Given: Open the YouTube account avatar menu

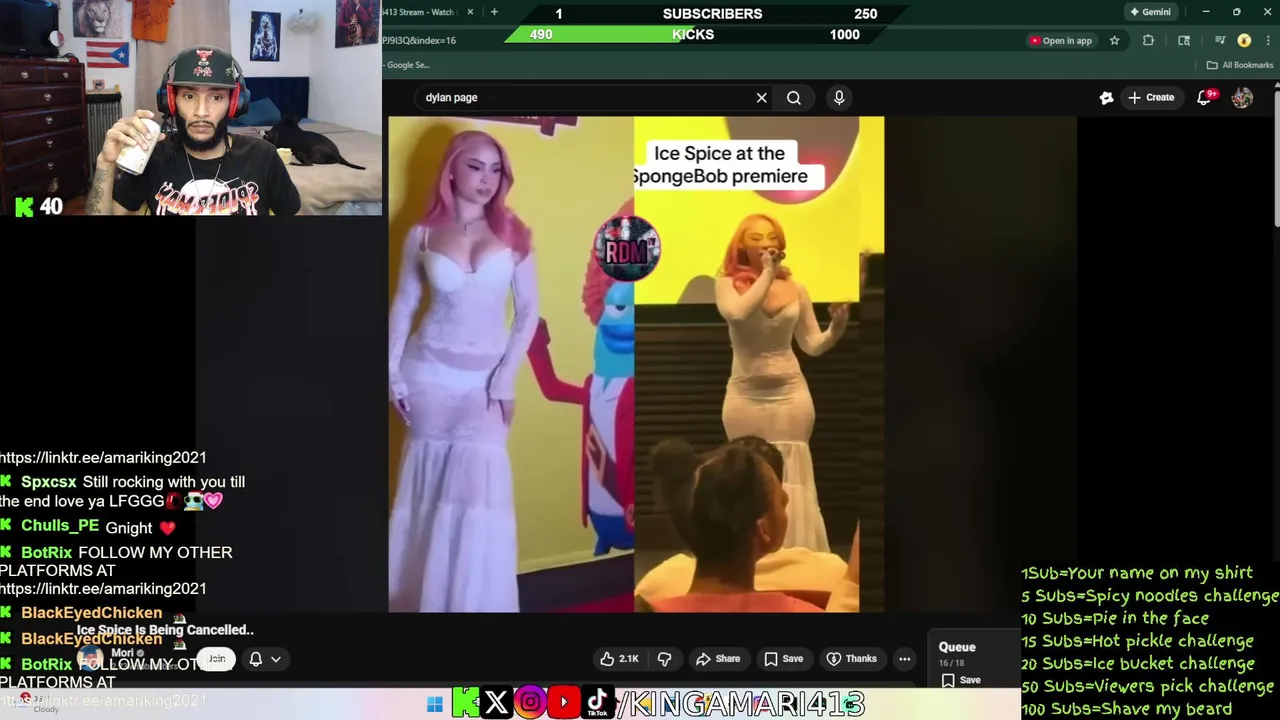Looking at the screenshot, I should (1242, 97).
